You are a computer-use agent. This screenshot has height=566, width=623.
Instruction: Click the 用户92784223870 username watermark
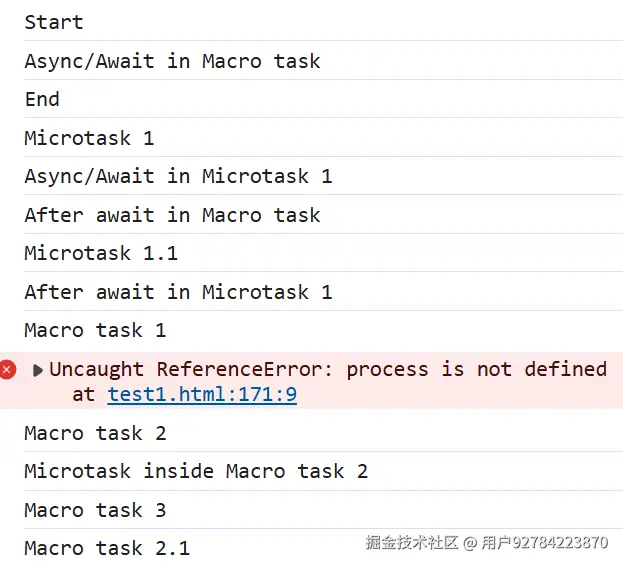544,543
